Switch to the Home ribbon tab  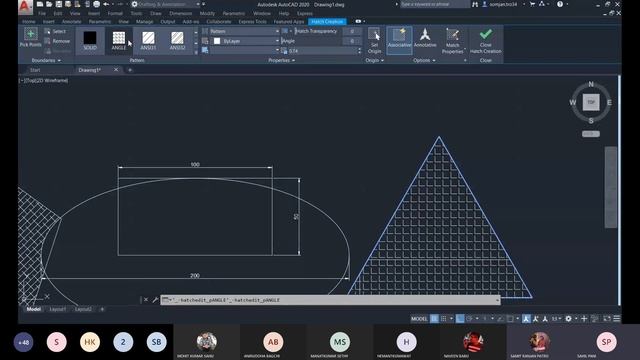29,22
